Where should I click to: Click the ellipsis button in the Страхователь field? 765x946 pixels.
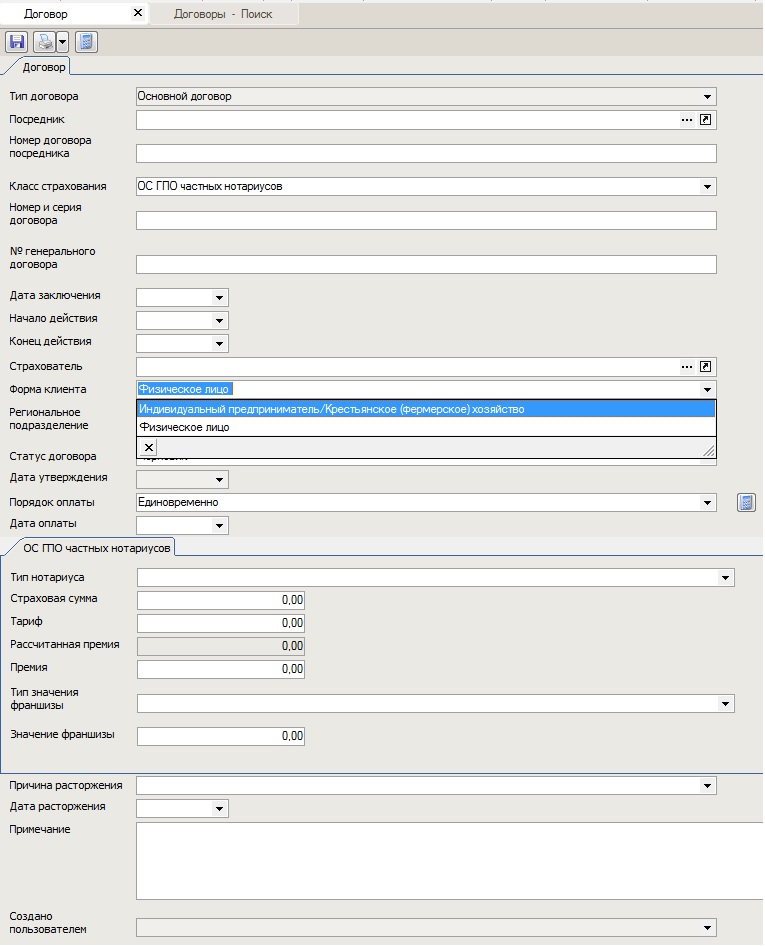coord(687,367)
